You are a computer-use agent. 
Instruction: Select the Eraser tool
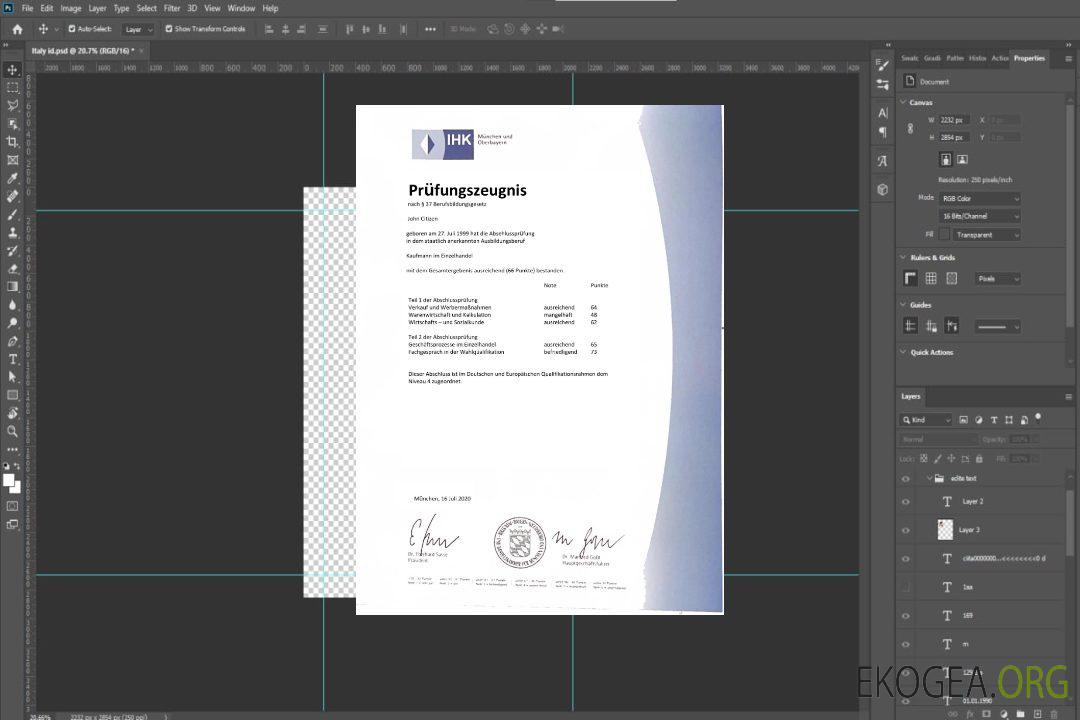[12, 269]
